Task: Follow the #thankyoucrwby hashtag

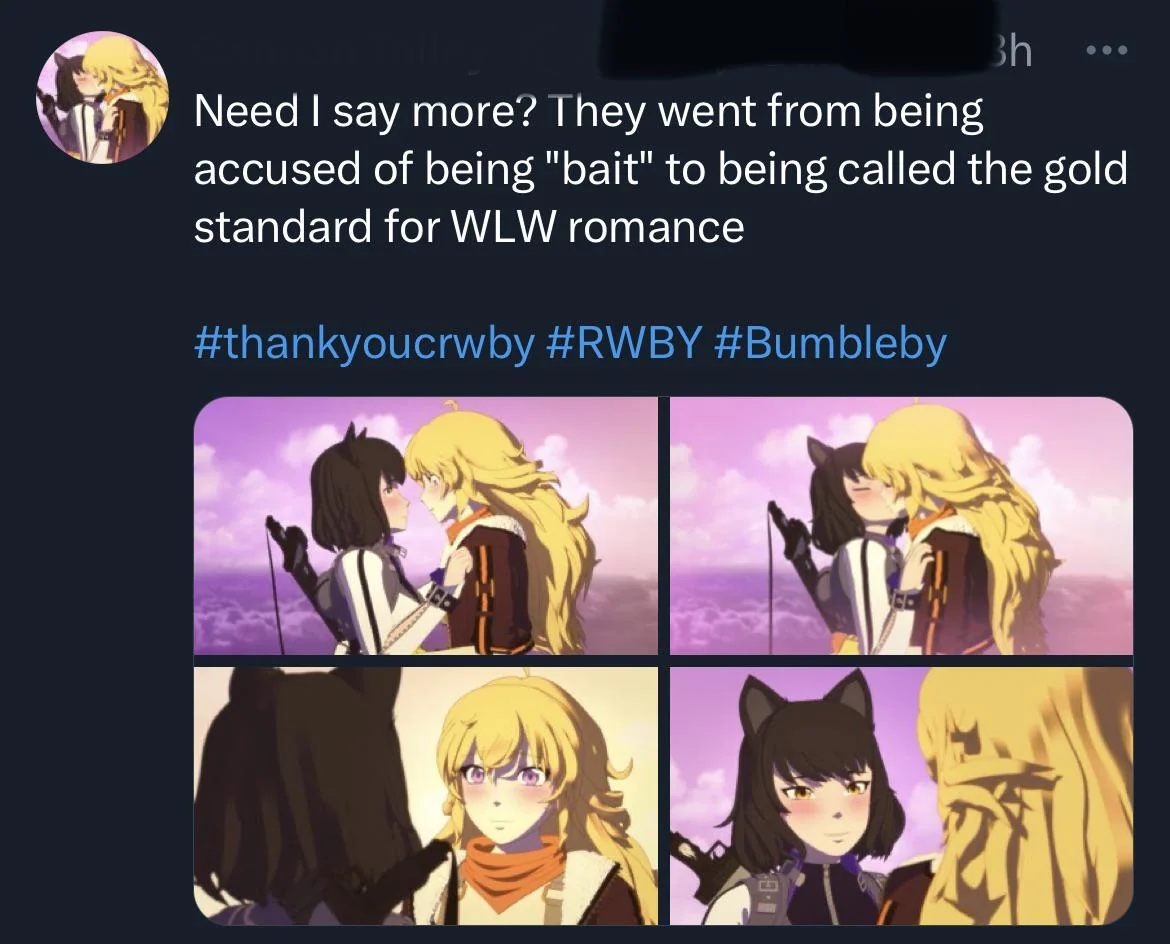Action: point(364,343)
